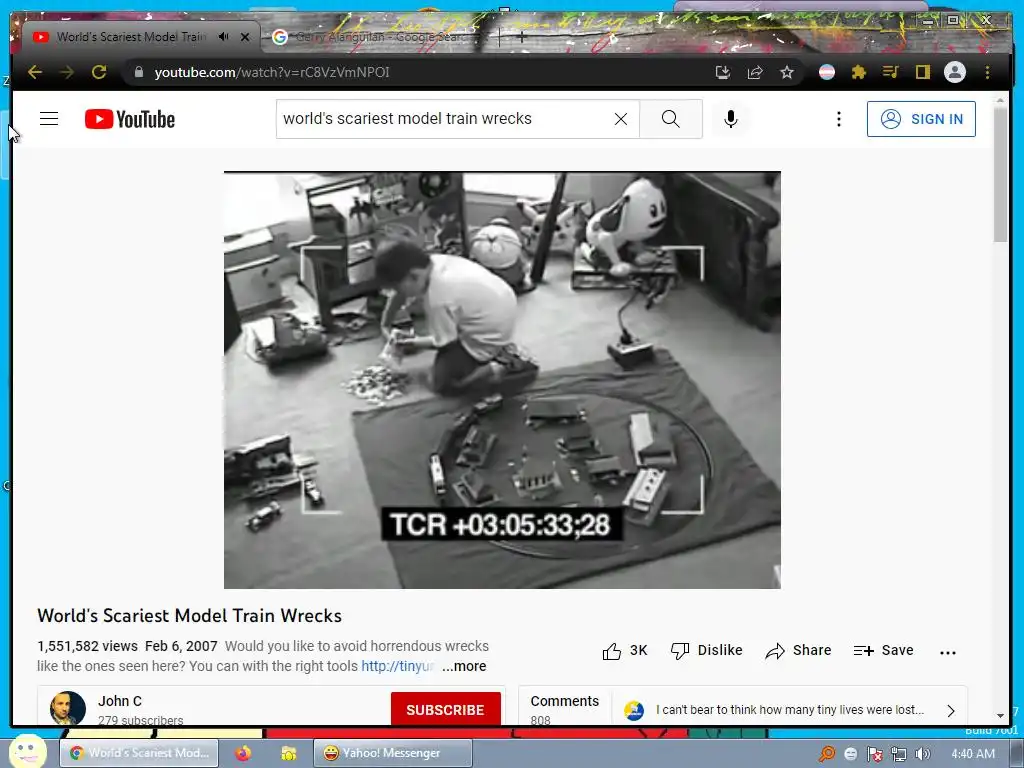Click the striped extension icon in toolbar
This screenshot has height=768, width=1024.
point(827,72)
